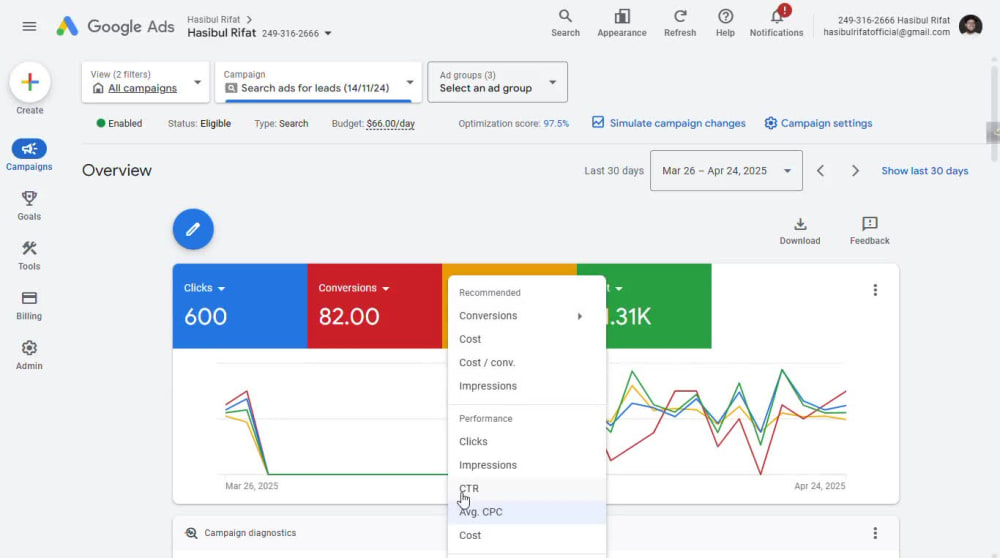The image size is (1000, 558).
Task: Open the Help menu
Action: coord(725,24)
